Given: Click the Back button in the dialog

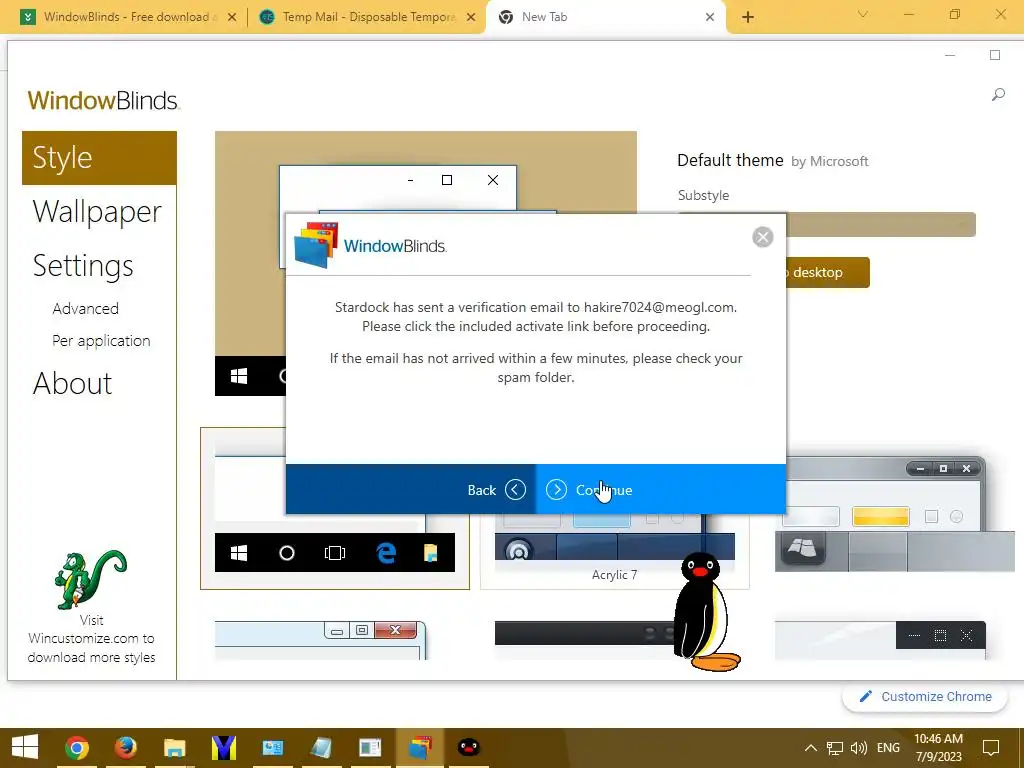Looking at the screenshot, I should point(411,489).
